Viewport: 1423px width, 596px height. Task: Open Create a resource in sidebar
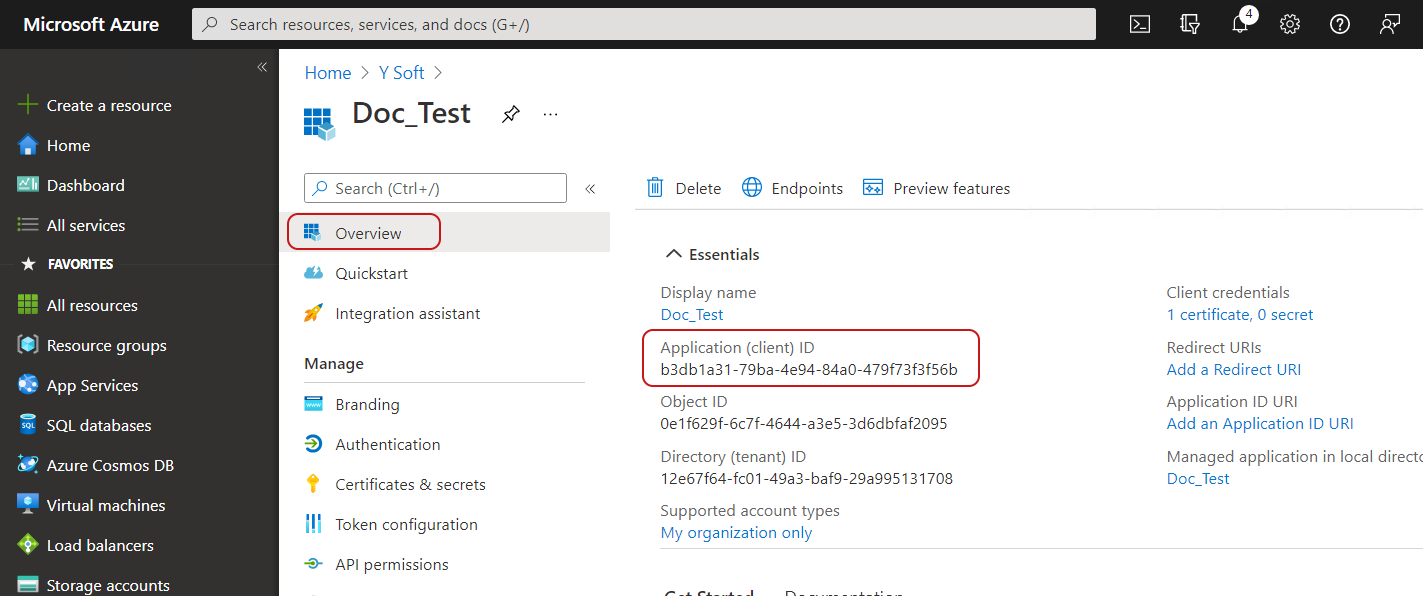point(108,105)
